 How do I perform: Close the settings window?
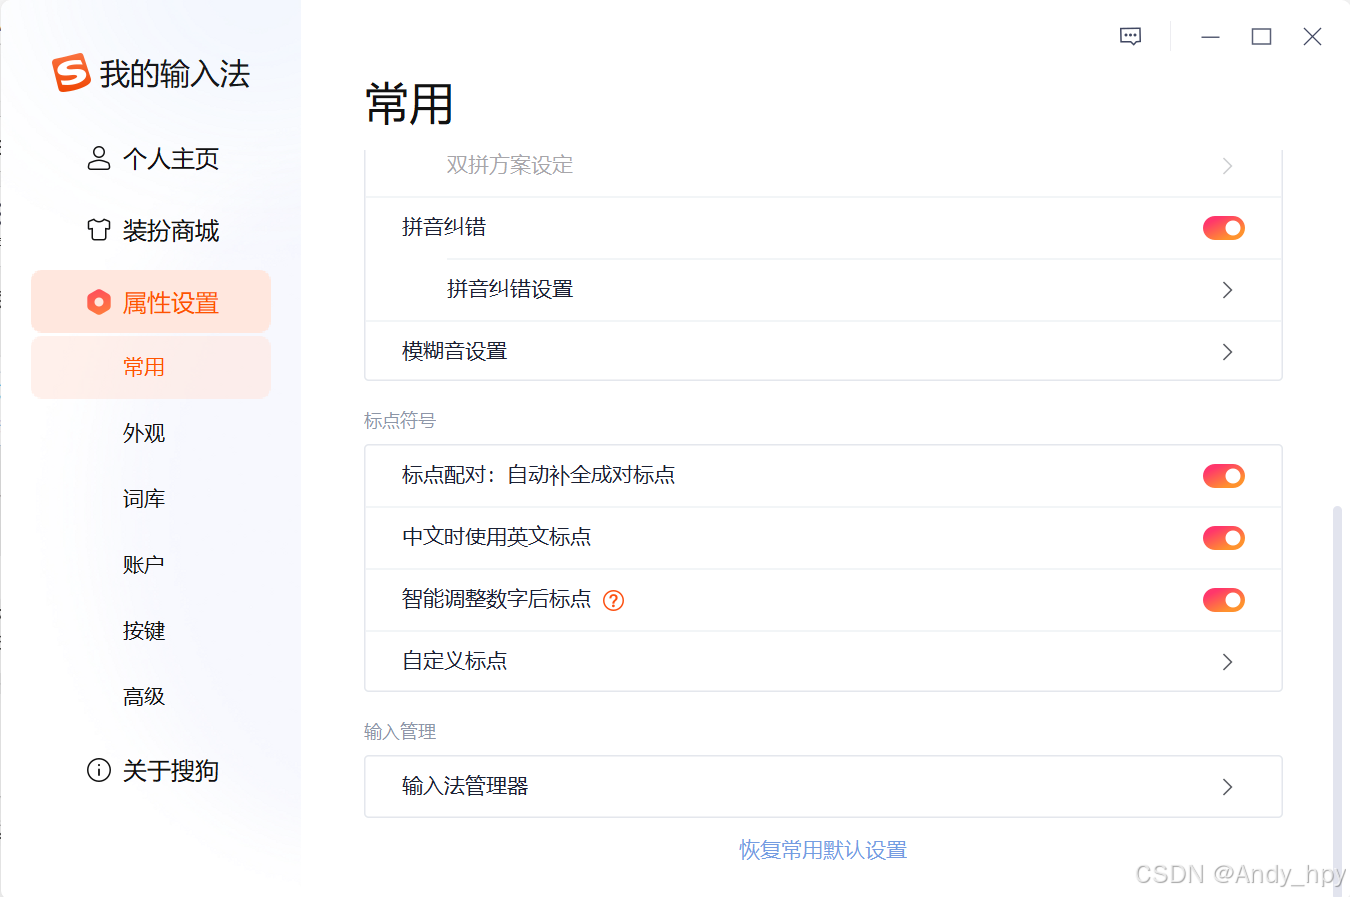[x=1313, y=37]
